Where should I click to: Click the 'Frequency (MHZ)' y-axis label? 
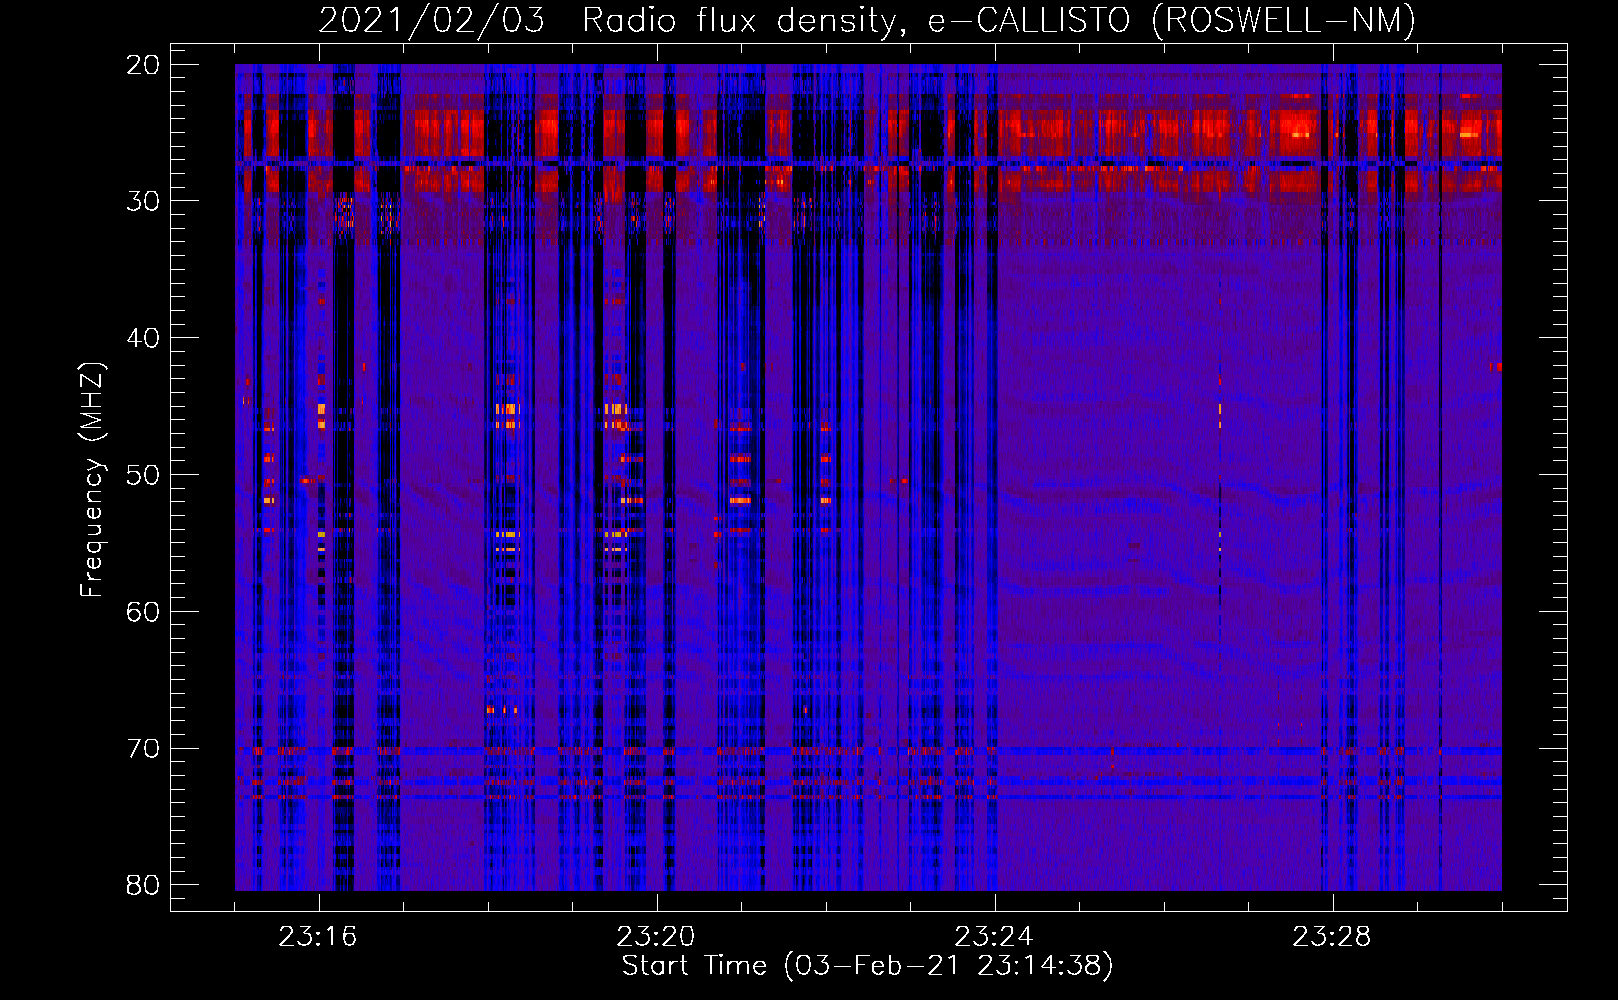click(x=92, y=480)
